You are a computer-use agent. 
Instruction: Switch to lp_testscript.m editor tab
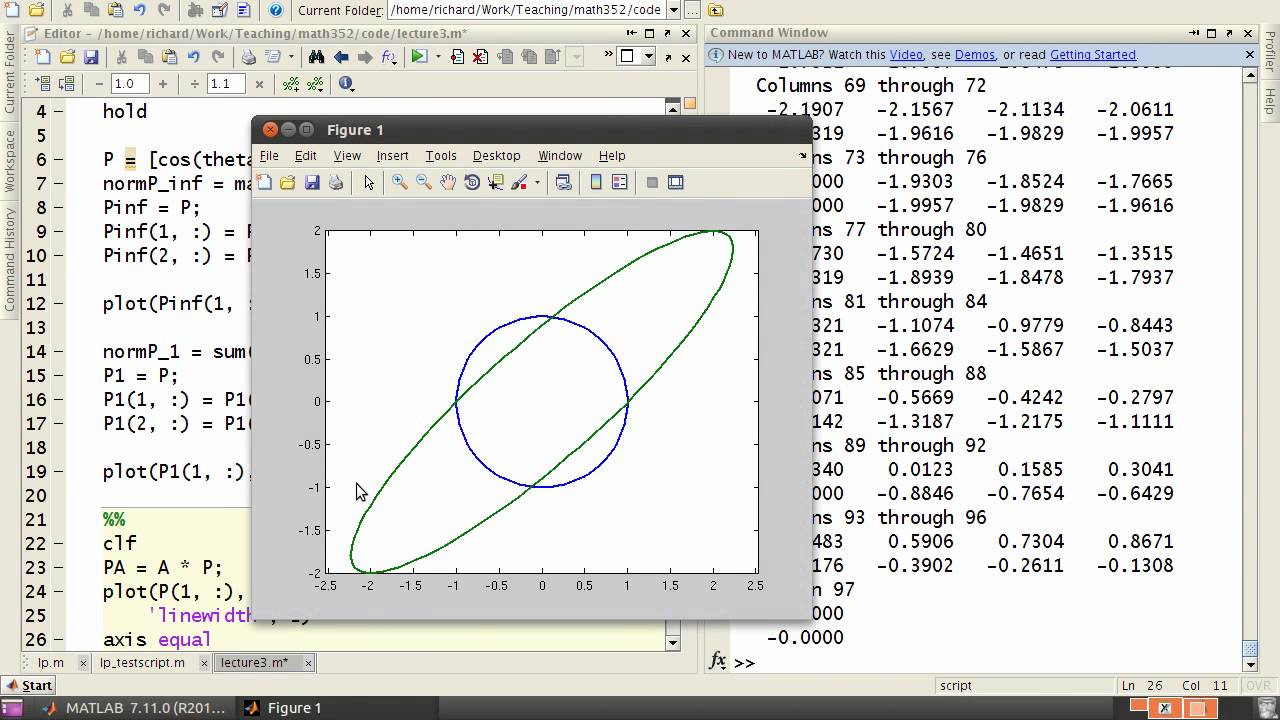[x=142, y=662]
